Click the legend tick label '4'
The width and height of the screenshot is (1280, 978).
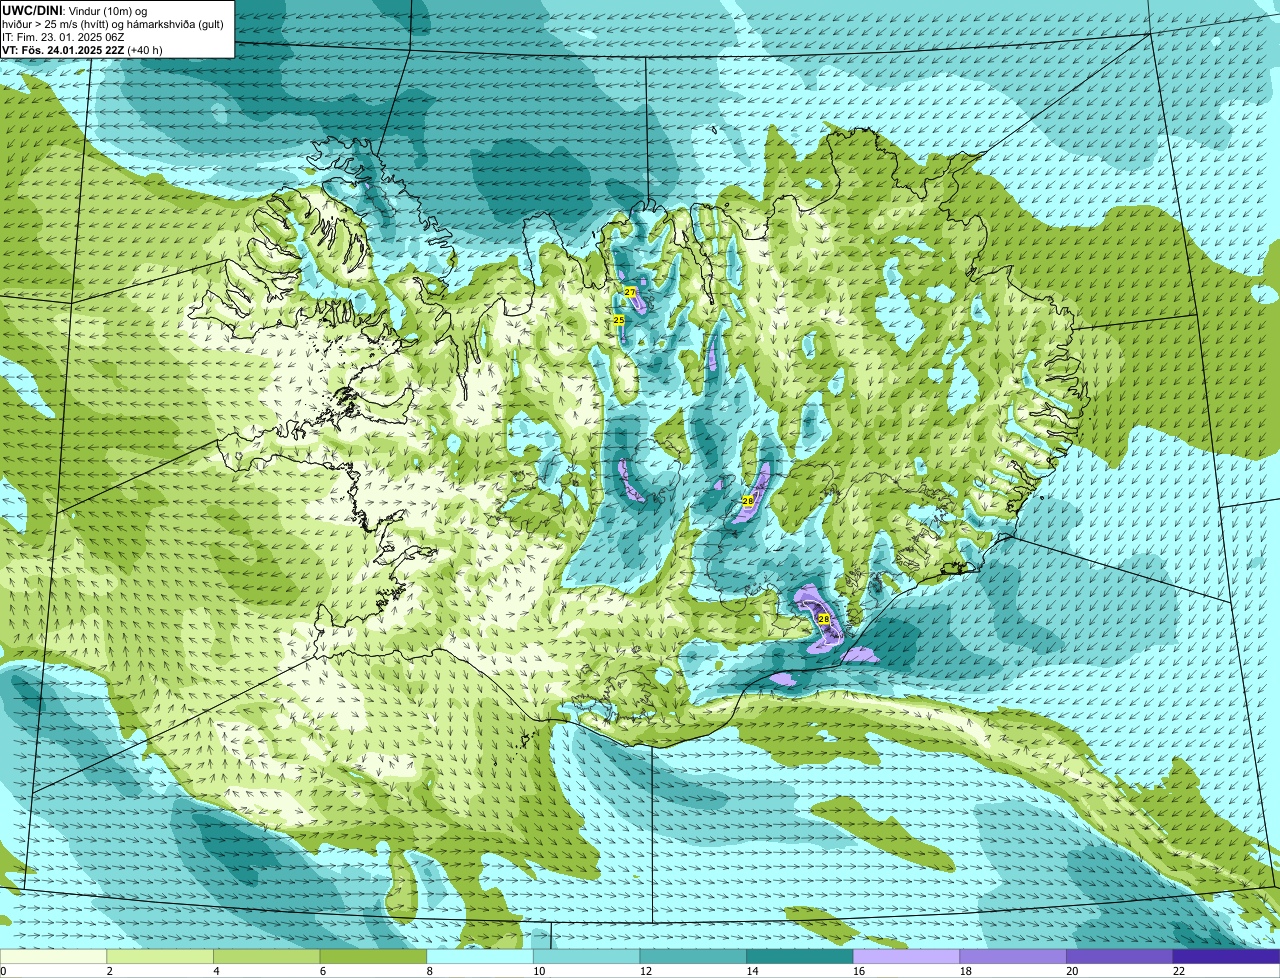click(216, 971)
